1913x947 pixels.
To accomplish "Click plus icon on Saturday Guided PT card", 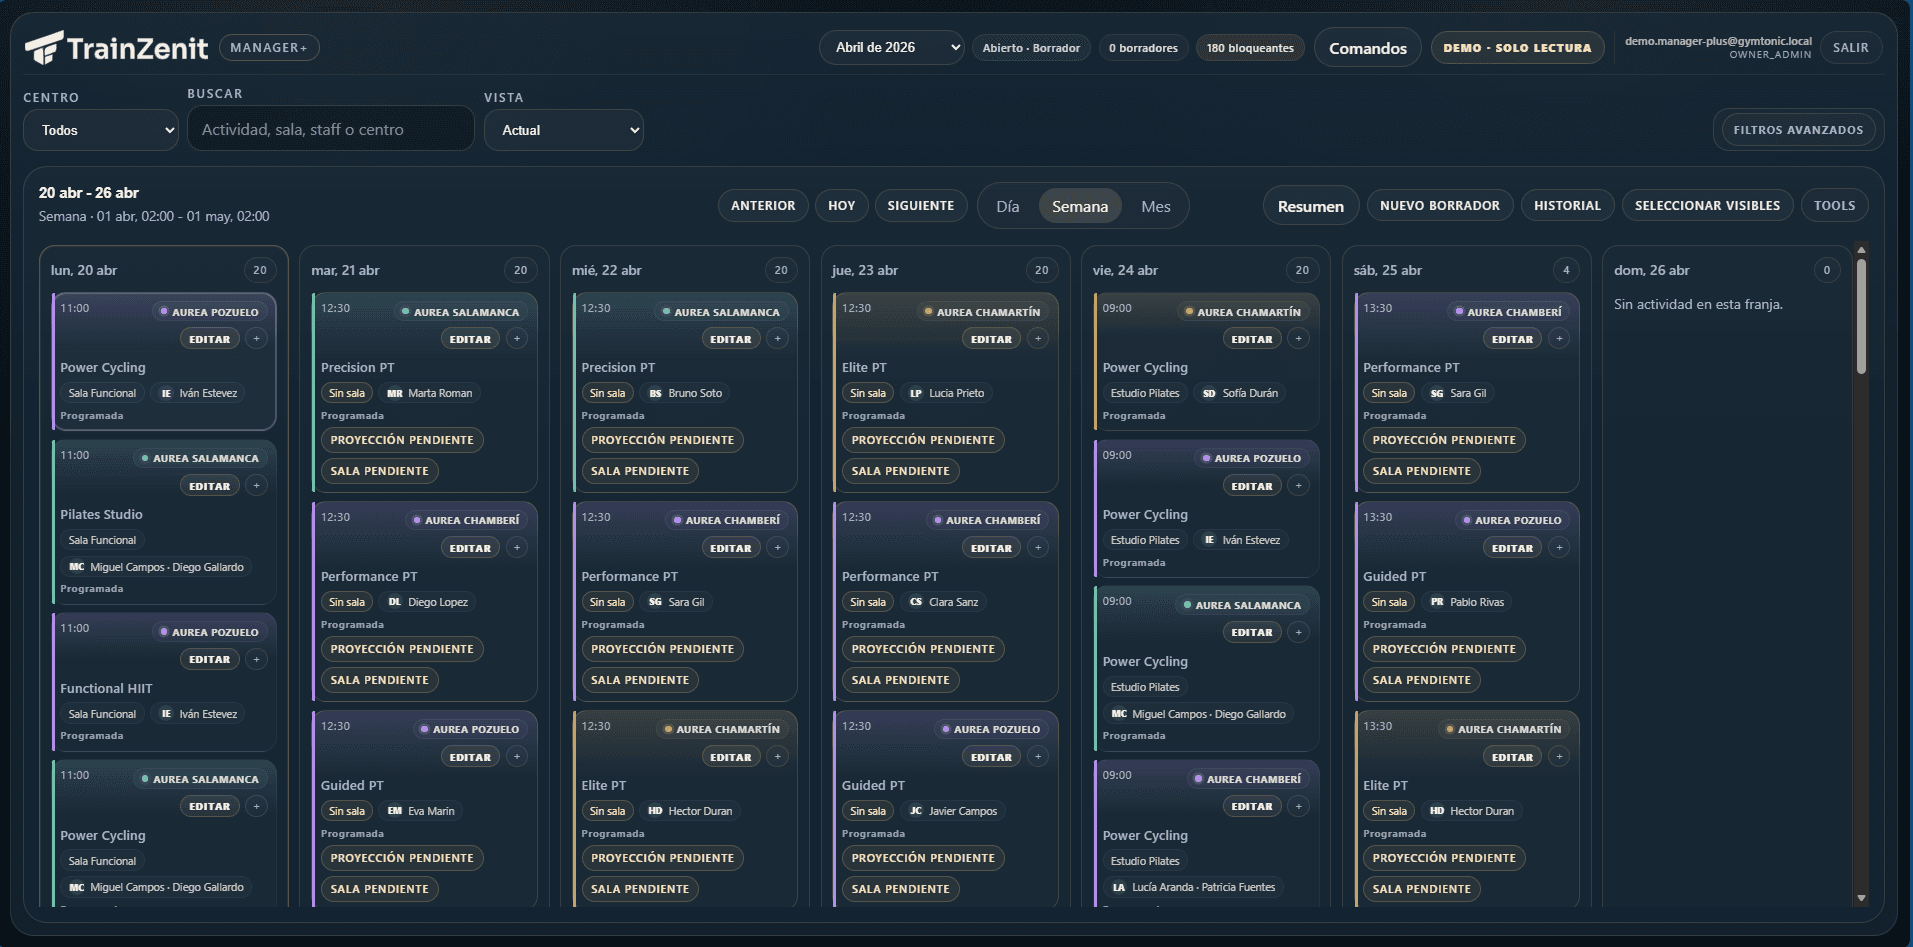I will [1559, 548].
